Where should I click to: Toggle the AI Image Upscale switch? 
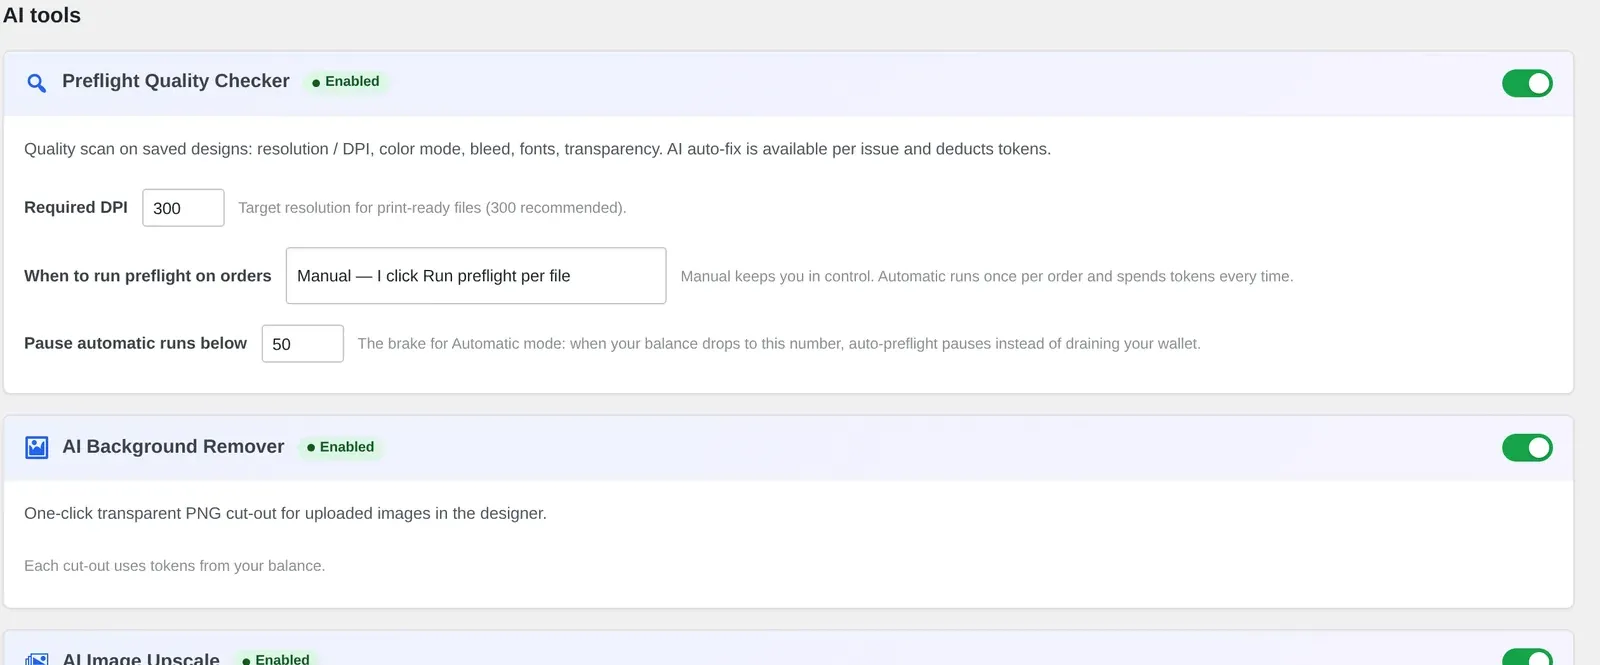1527,658
